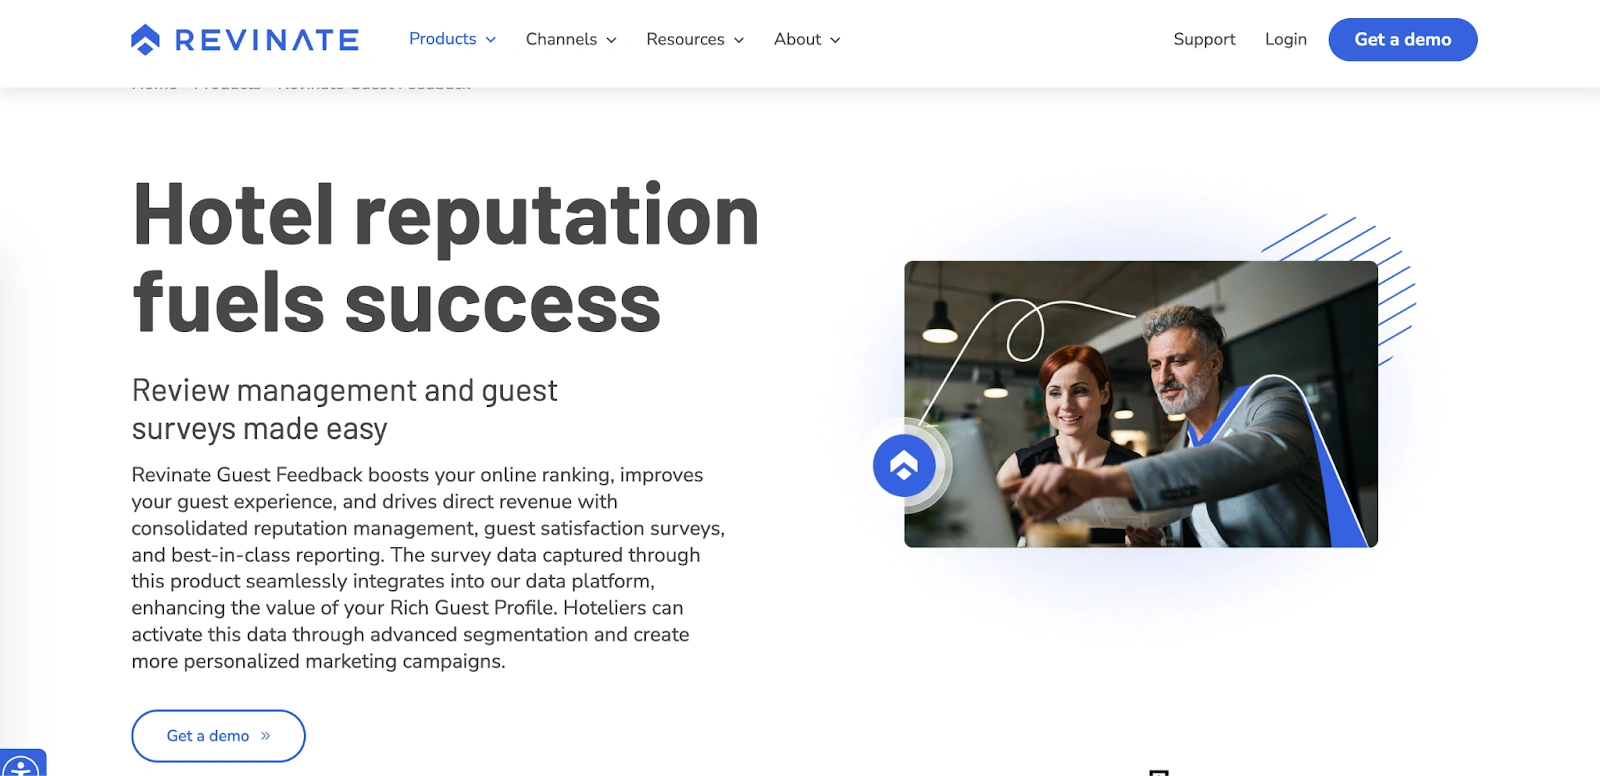Click the blue Get a demo header button

tap(1402, 39)
